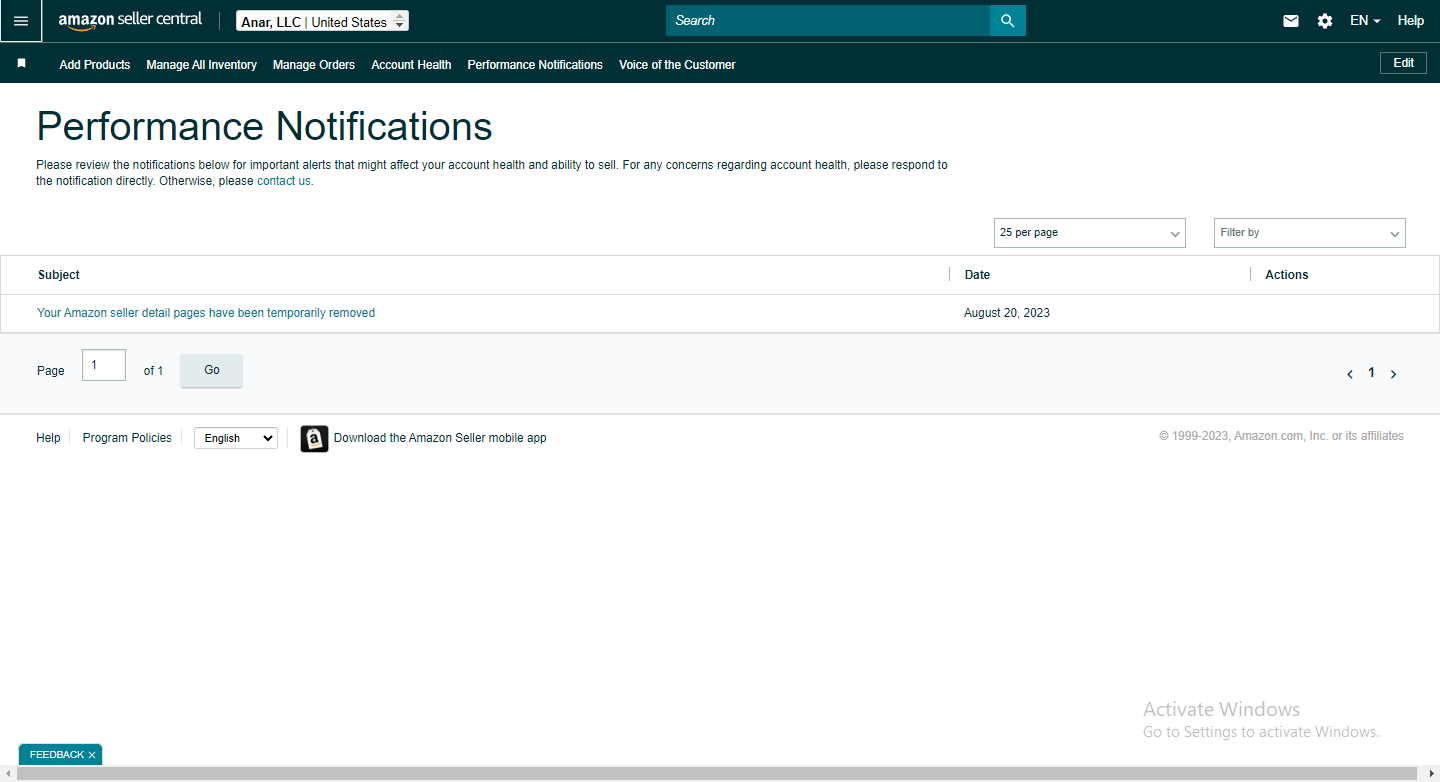Click the page number input box
This screenshot has width=1440, height=782.
coord(104,365)
